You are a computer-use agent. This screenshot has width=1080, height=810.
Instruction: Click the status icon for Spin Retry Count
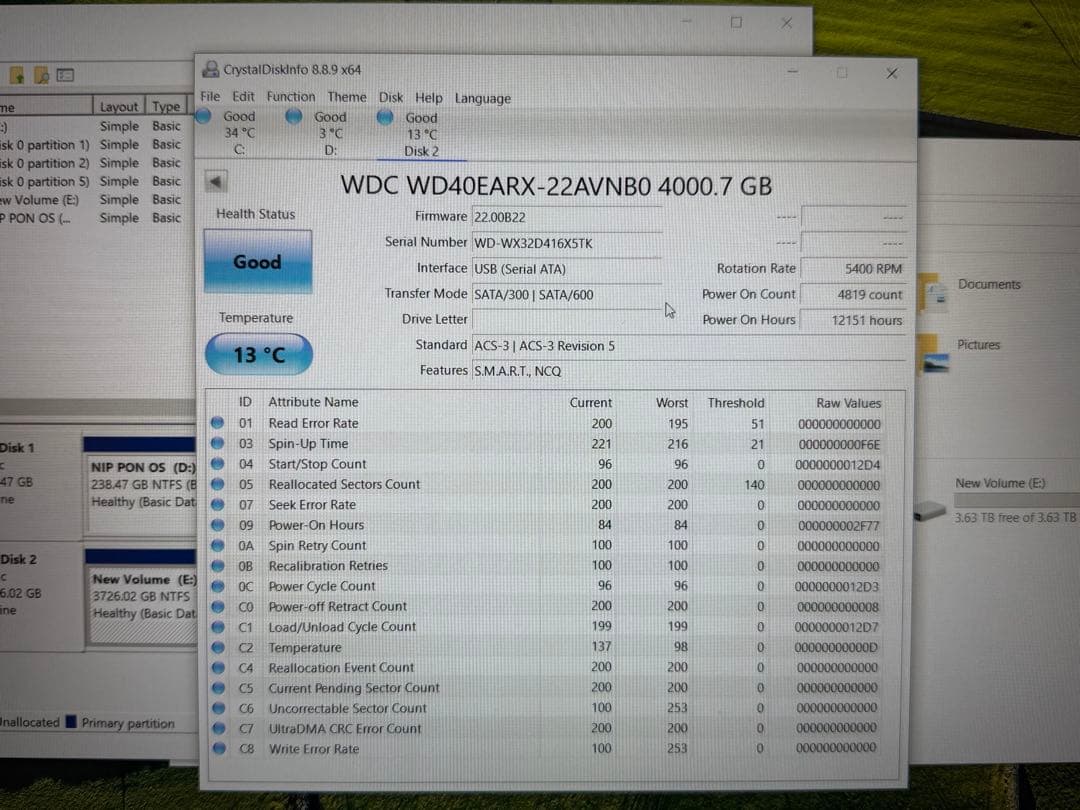pos(218,546)
